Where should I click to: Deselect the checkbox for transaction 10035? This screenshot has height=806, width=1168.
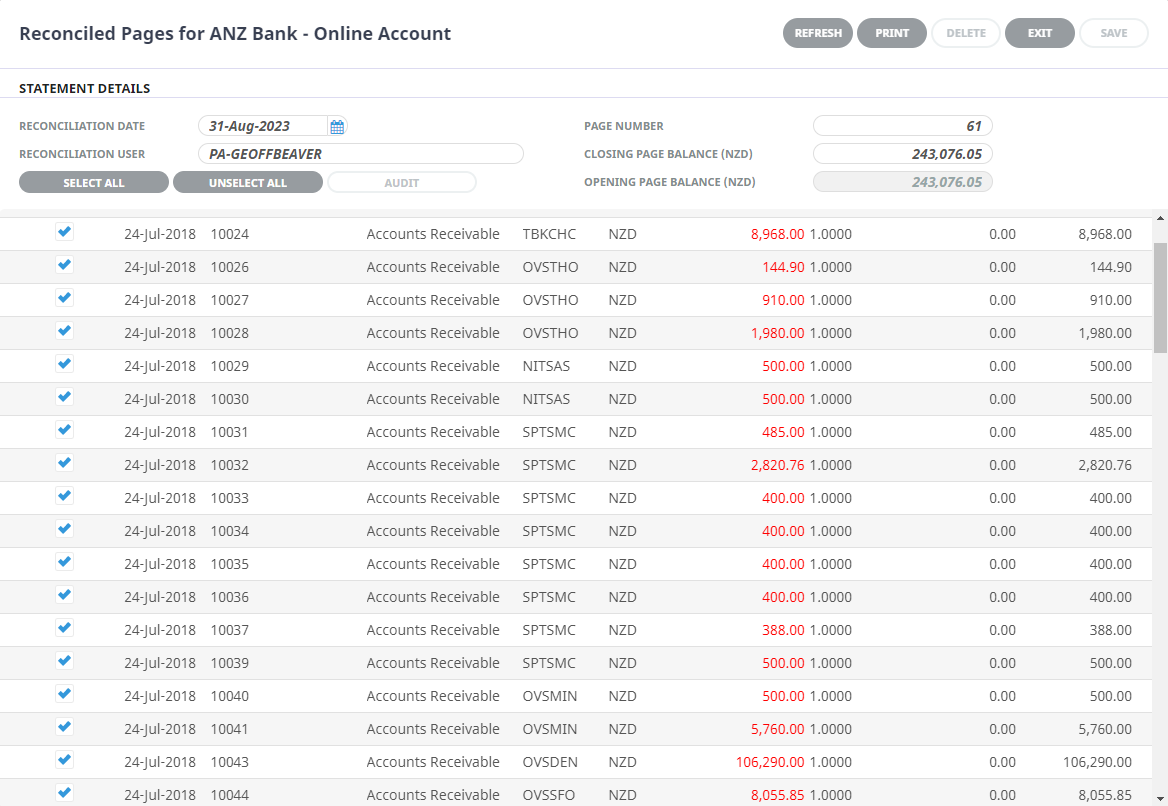pos(64,563)
